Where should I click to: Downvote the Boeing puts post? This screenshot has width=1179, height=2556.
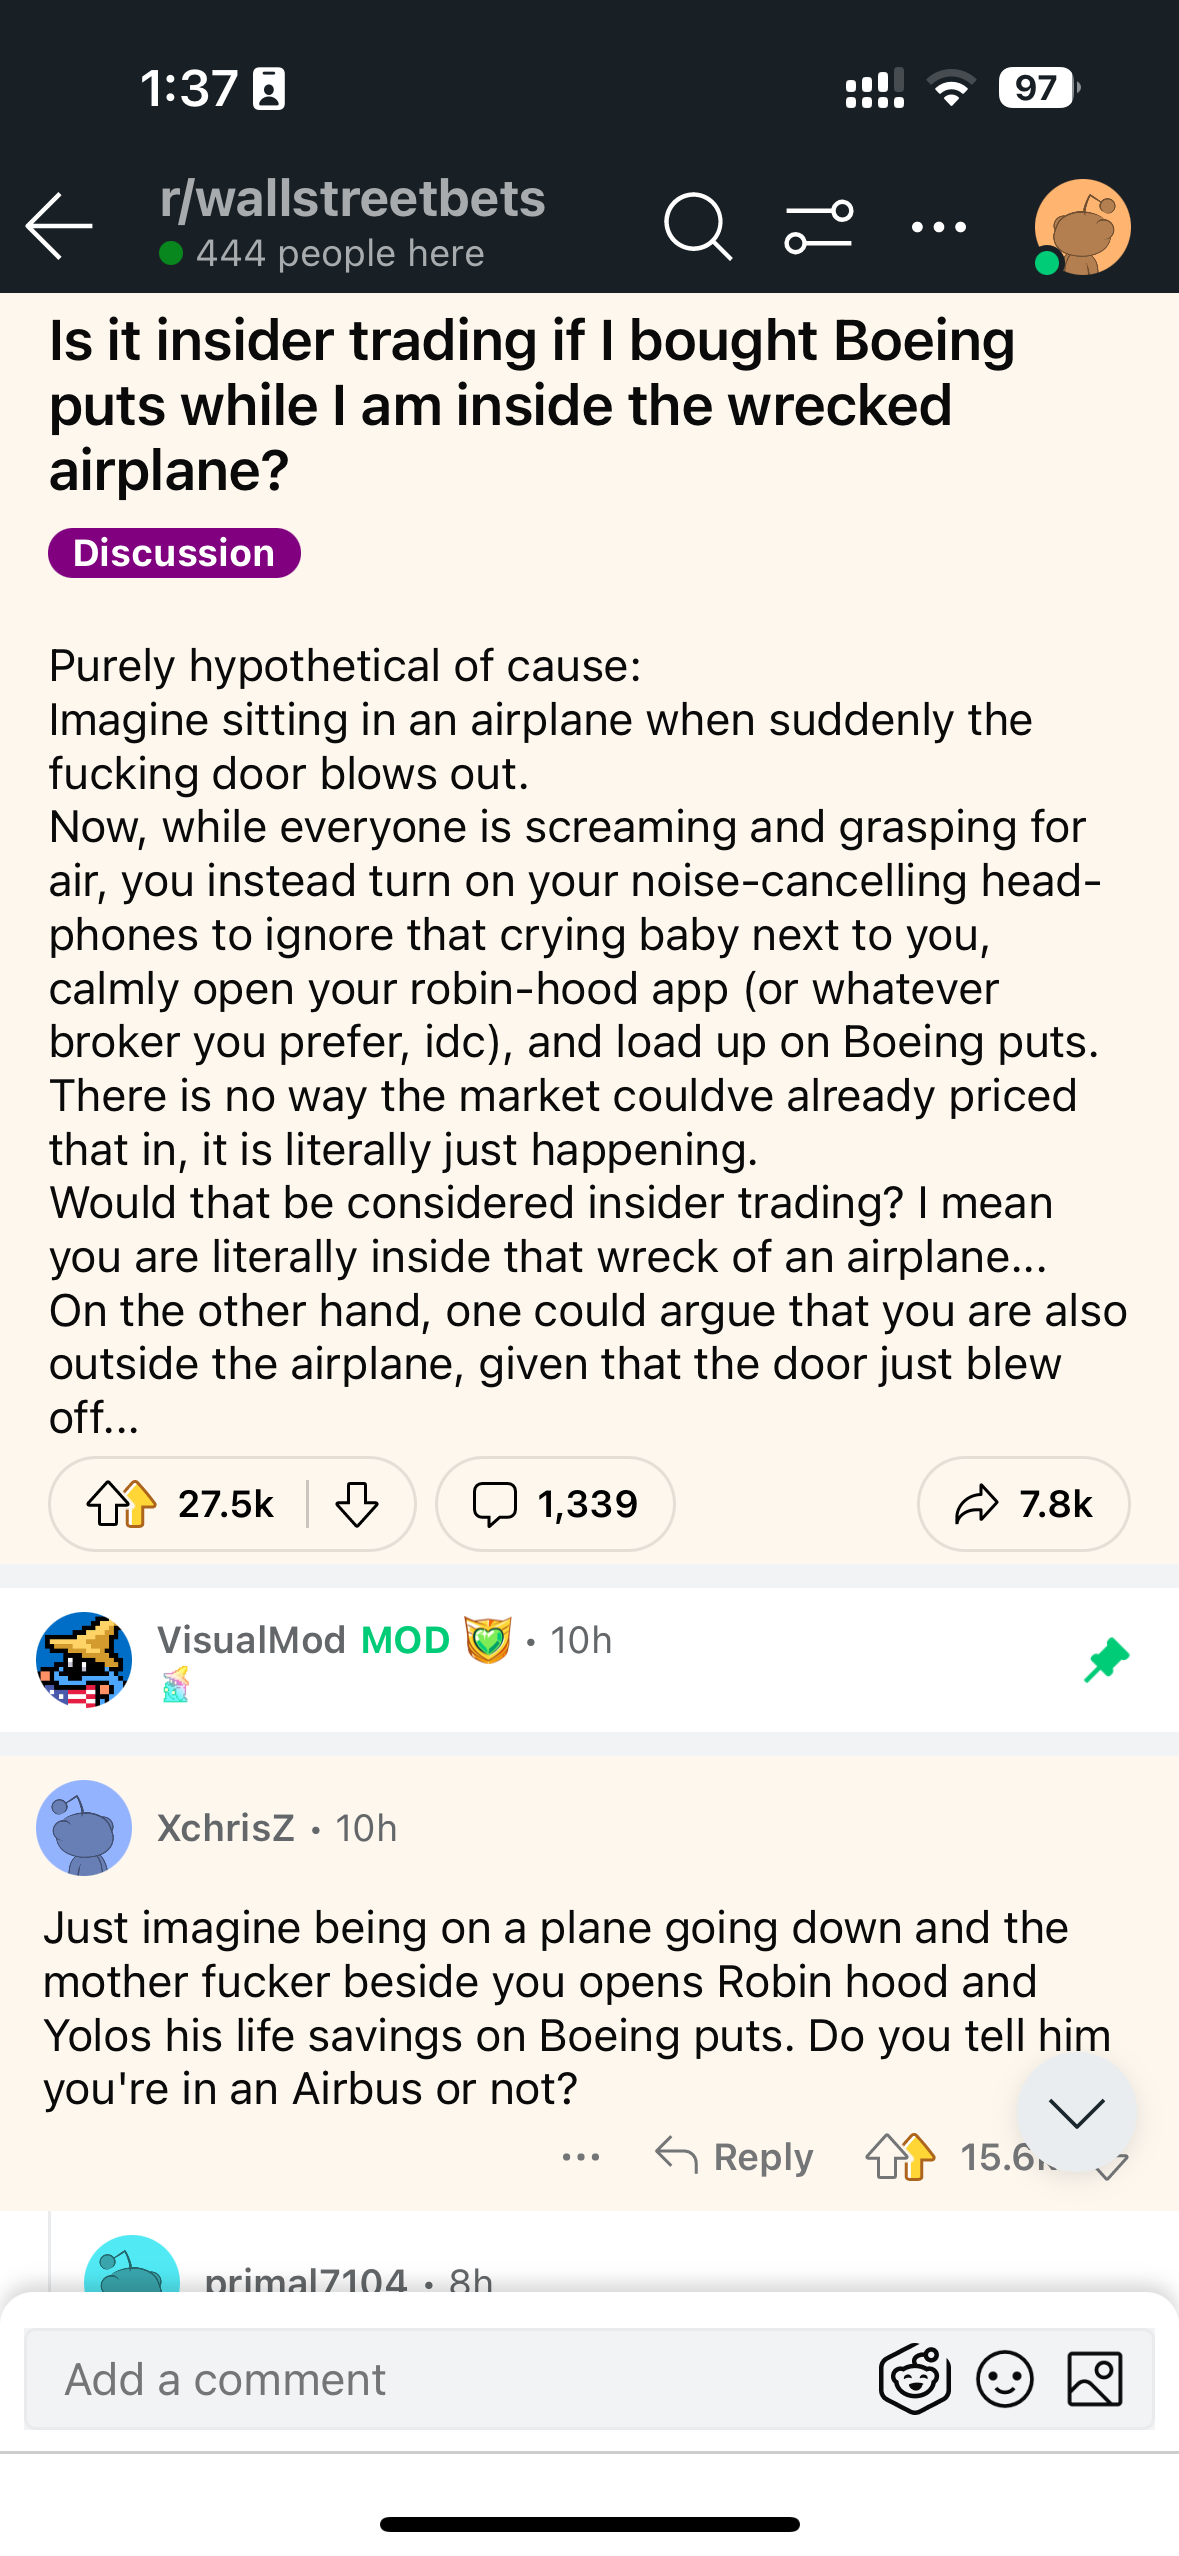357,1503
